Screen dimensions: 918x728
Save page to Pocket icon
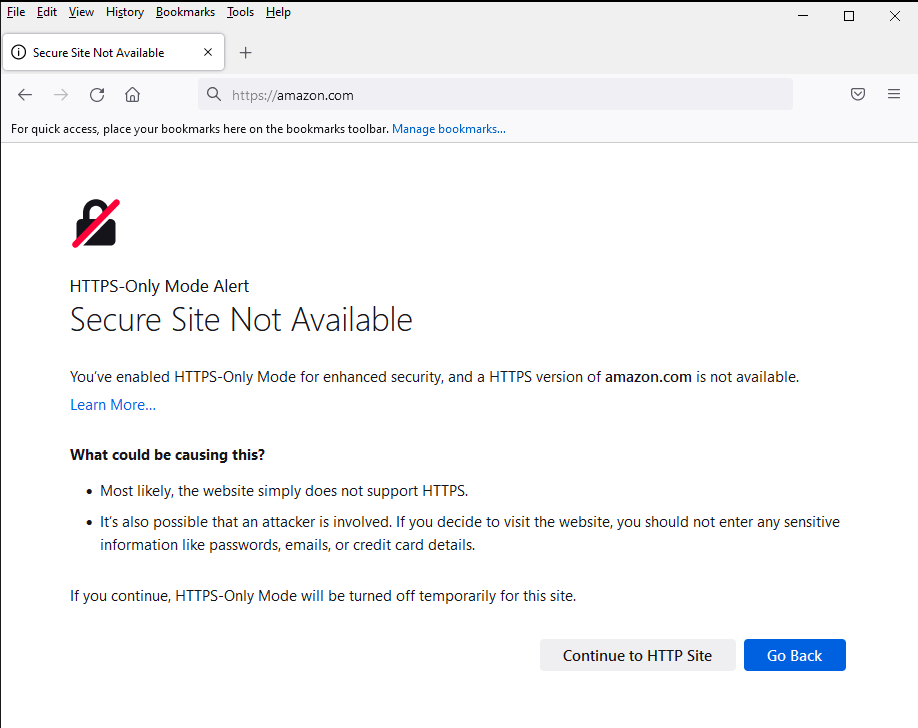point(858,94)
